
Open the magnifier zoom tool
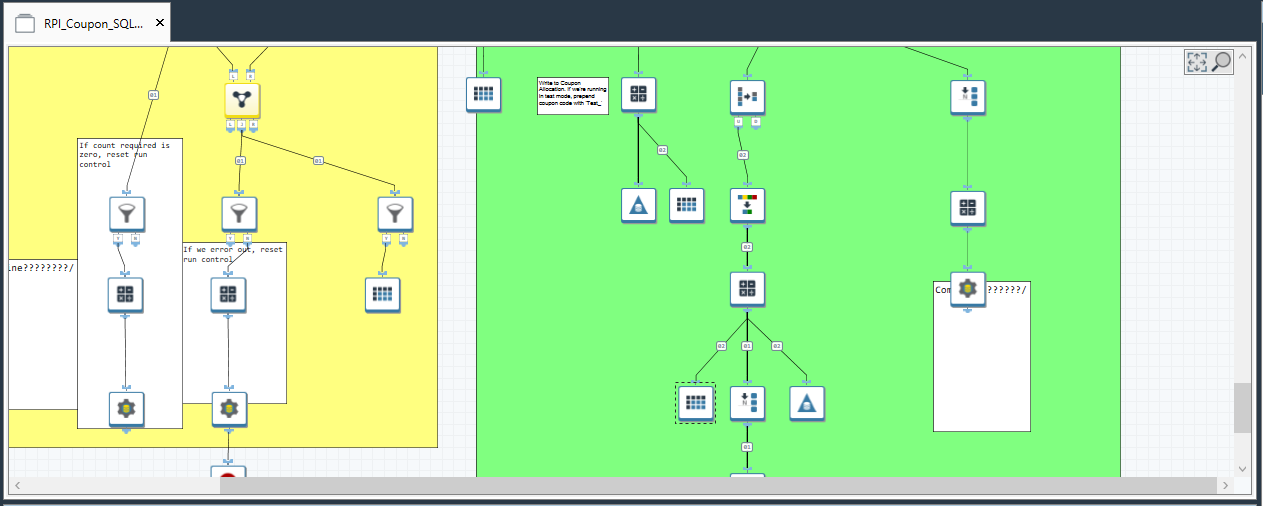[x=1221, y=62]
